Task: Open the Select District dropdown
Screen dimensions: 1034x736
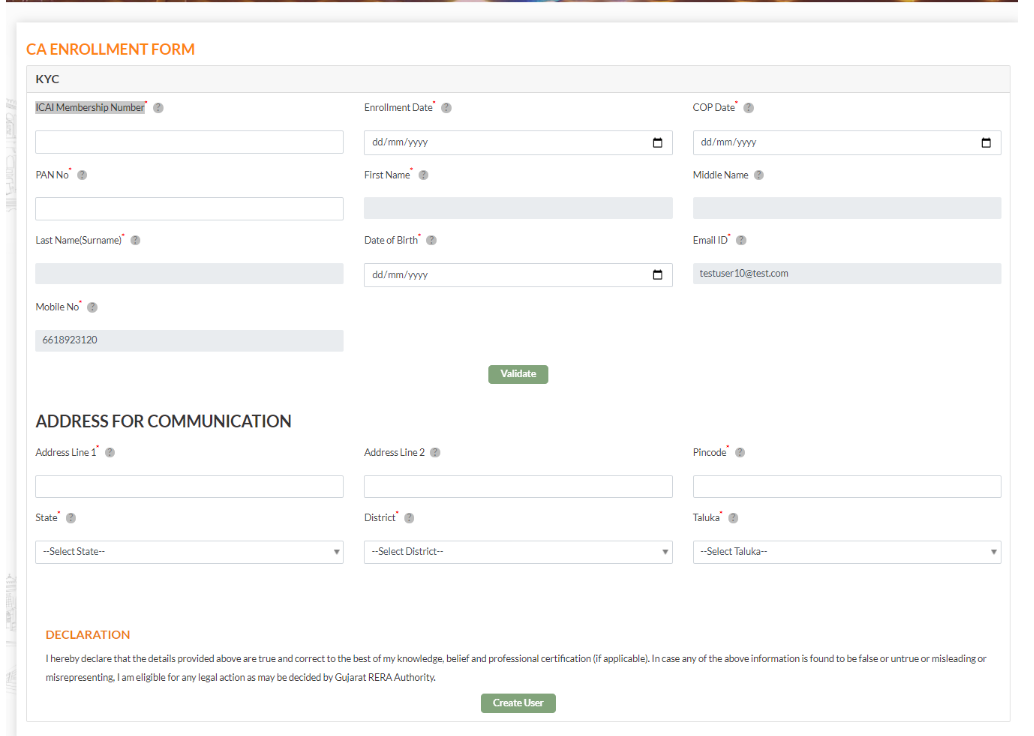Action: 518,552
